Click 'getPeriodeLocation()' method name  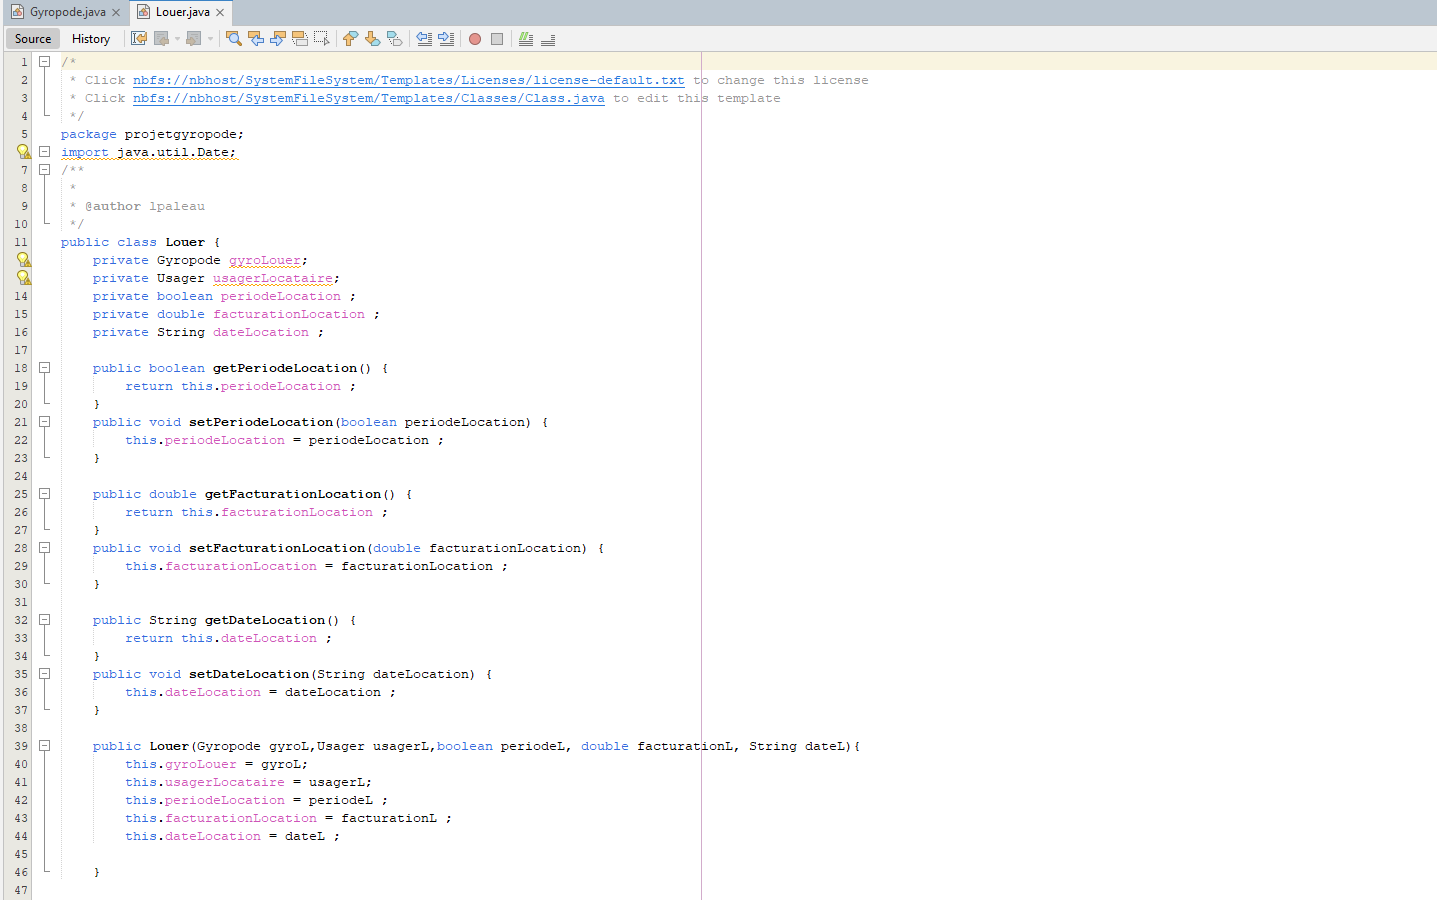tap(292, 368)
